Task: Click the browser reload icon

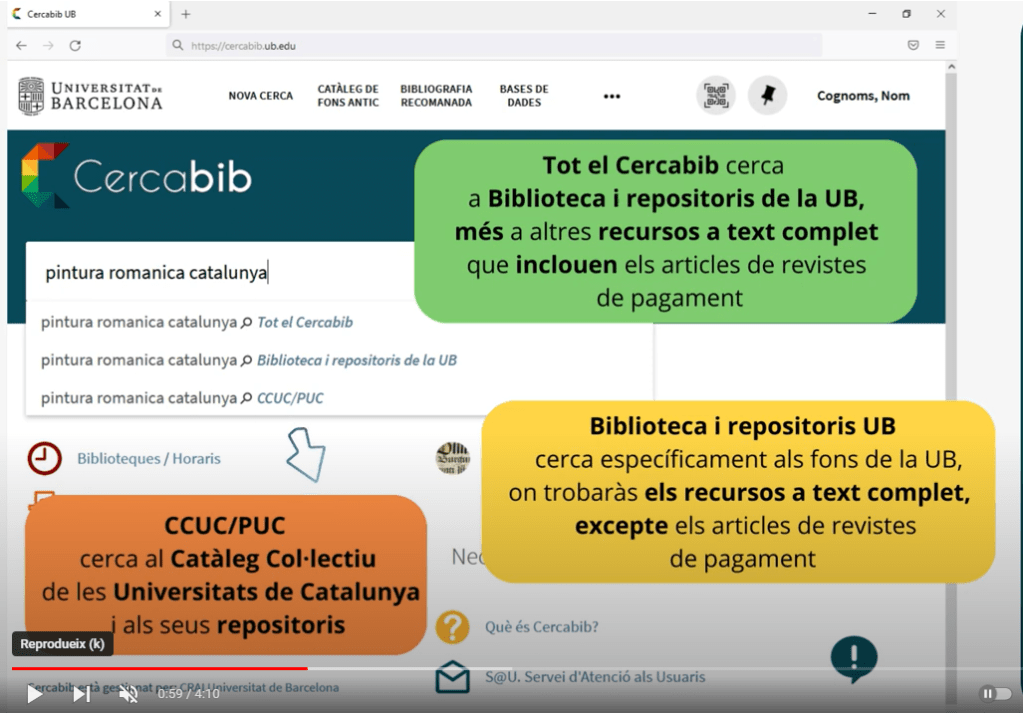Action: coord(75,45)
